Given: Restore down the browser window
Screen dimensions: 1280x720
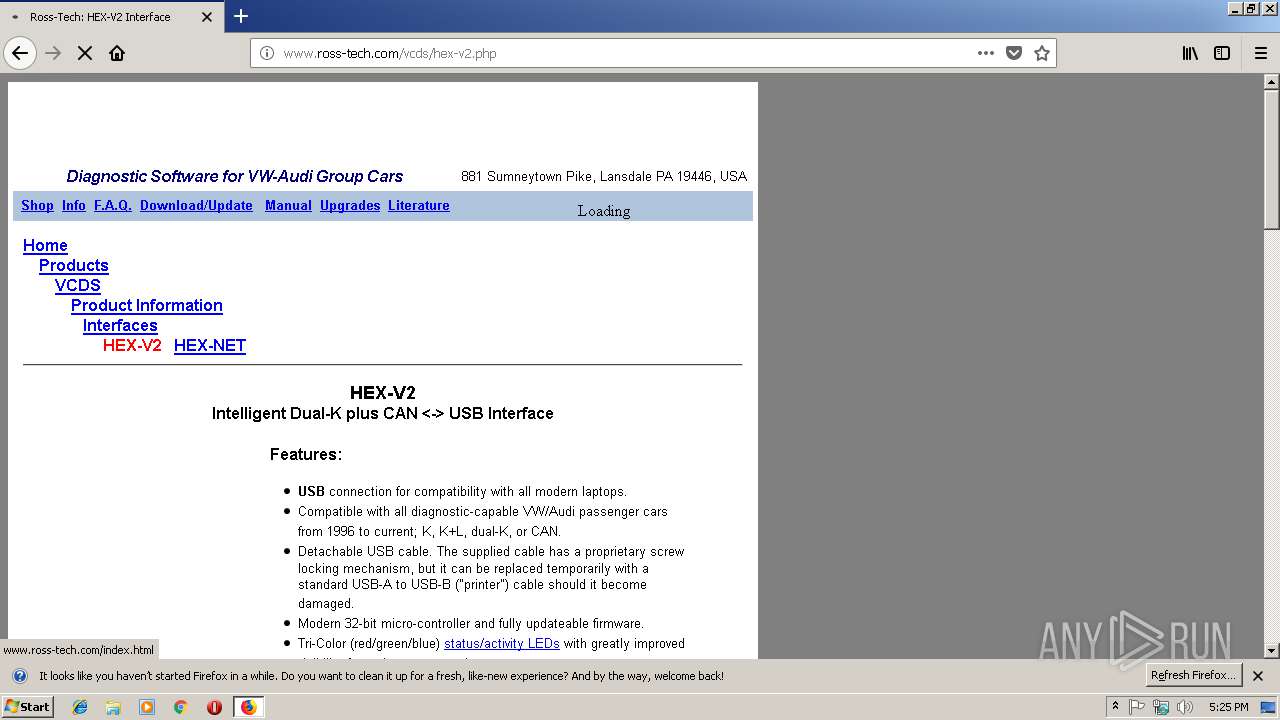Looking at the screenshot, I should pyautogui.click(x=1251, y=8).
